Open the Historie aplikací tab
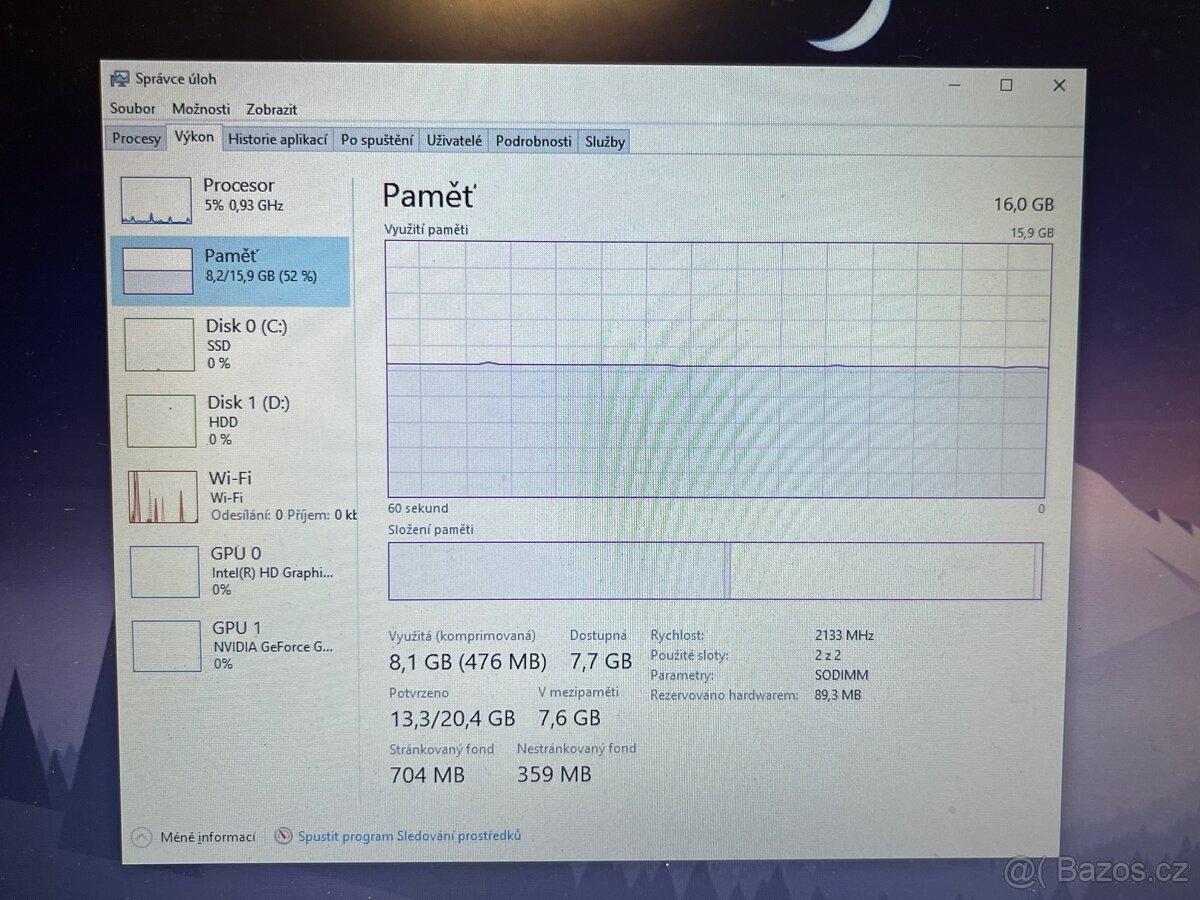Screen dimensions: 1200x900 pyautogui.click(x=277, y=140)
